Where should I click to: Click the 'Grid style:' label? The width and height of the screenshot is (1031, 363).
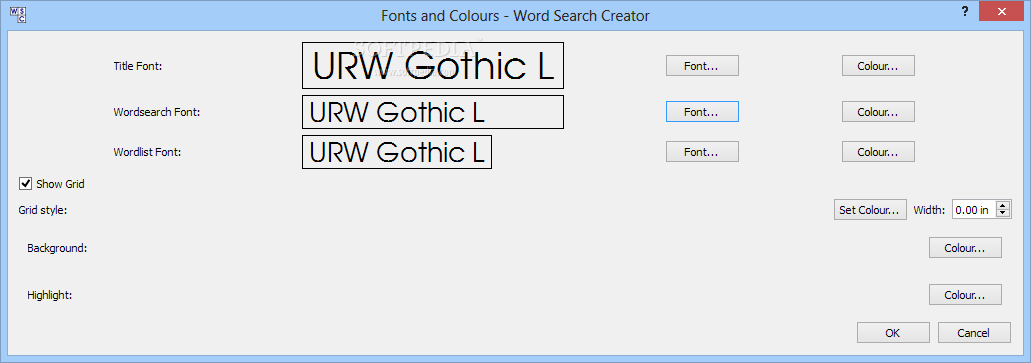43,210
